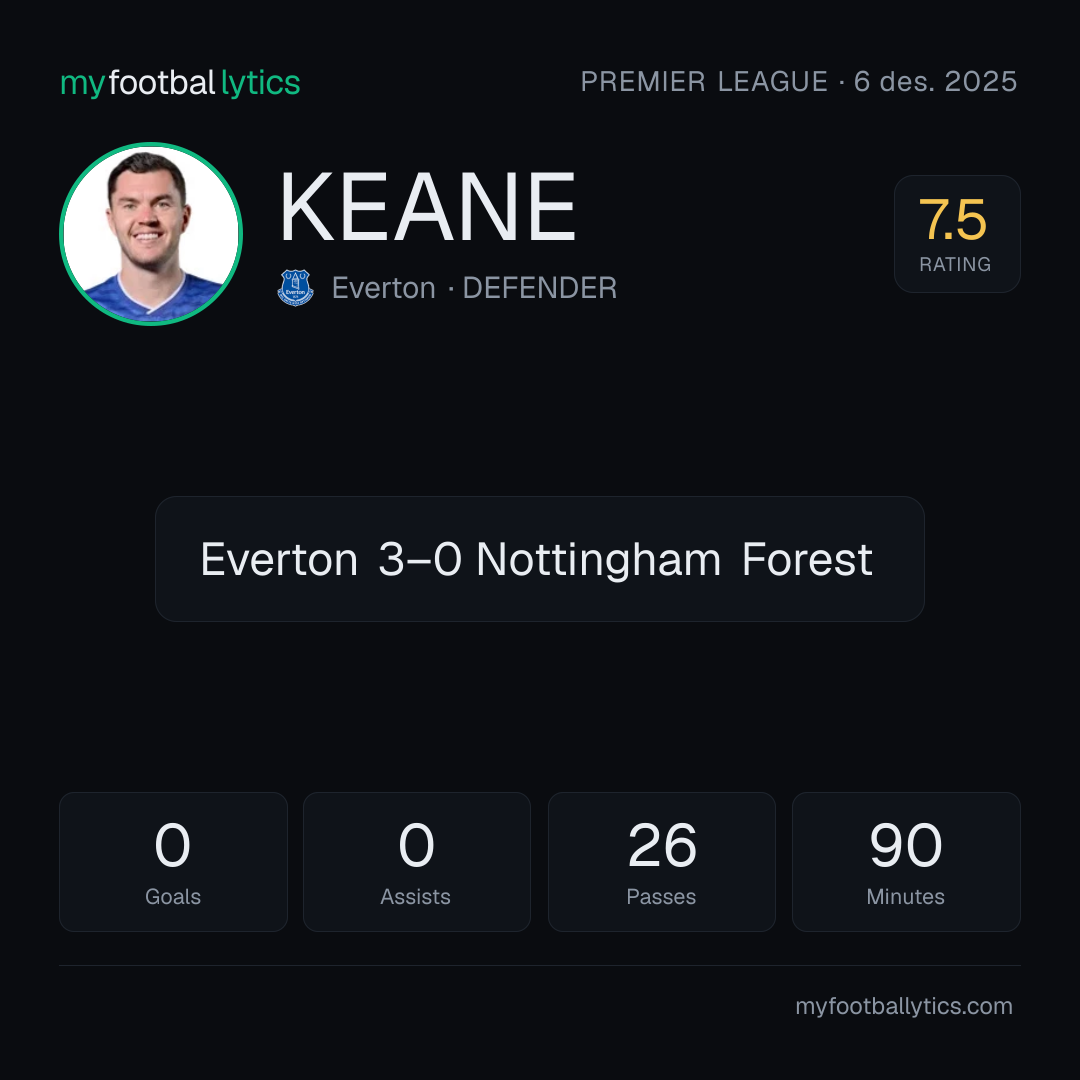Click the Everton team name text

pyautogui.click(x=384, y=288)
